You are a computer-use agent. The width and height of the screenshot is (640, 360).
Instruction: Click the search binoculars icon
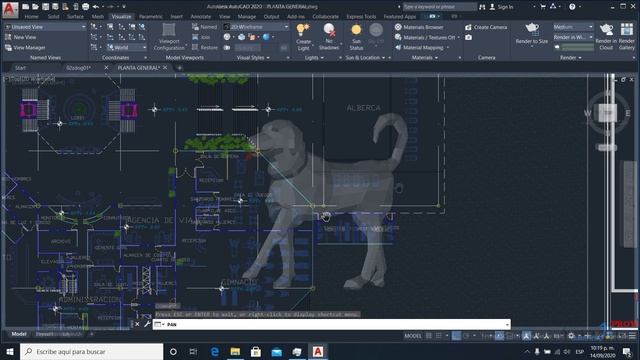coord(482,7)
